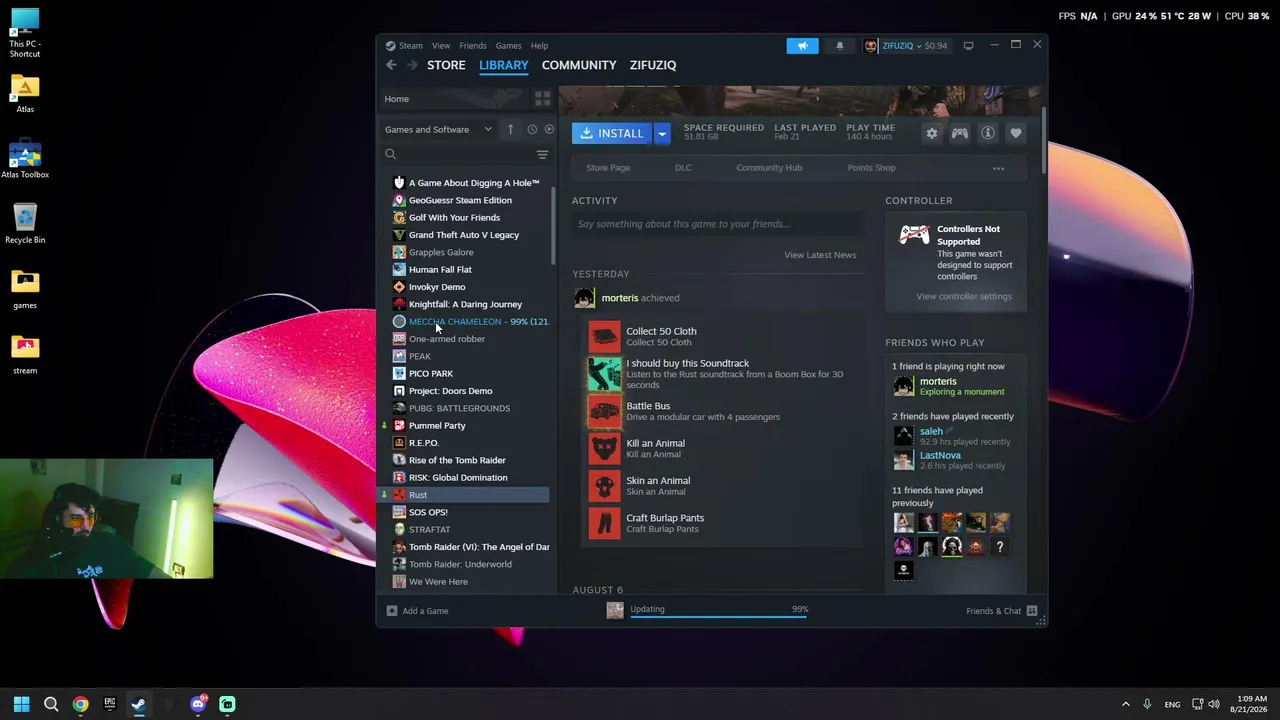Toggle the recent activity clock filter

pos(532,129)
